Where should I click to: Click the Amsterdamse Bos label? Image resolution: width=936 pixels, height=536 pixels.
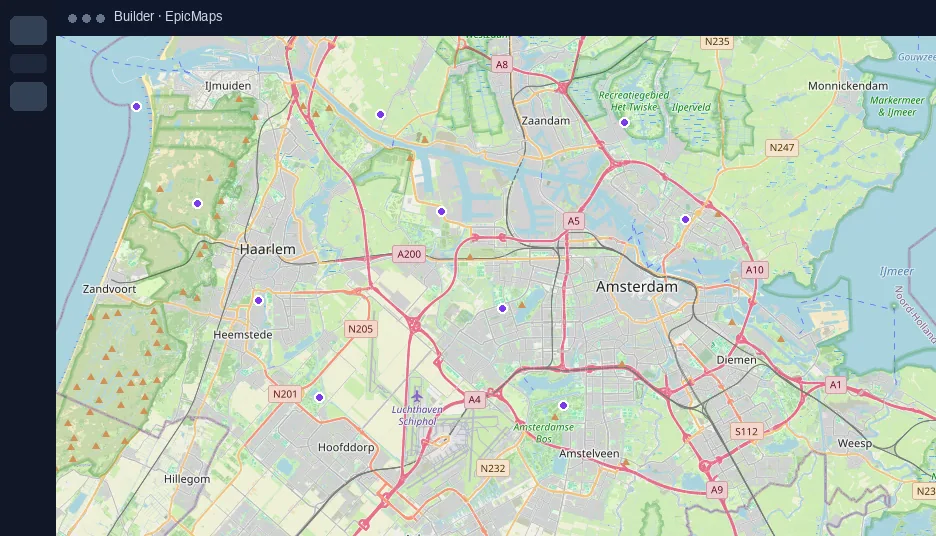click(544, 433)
